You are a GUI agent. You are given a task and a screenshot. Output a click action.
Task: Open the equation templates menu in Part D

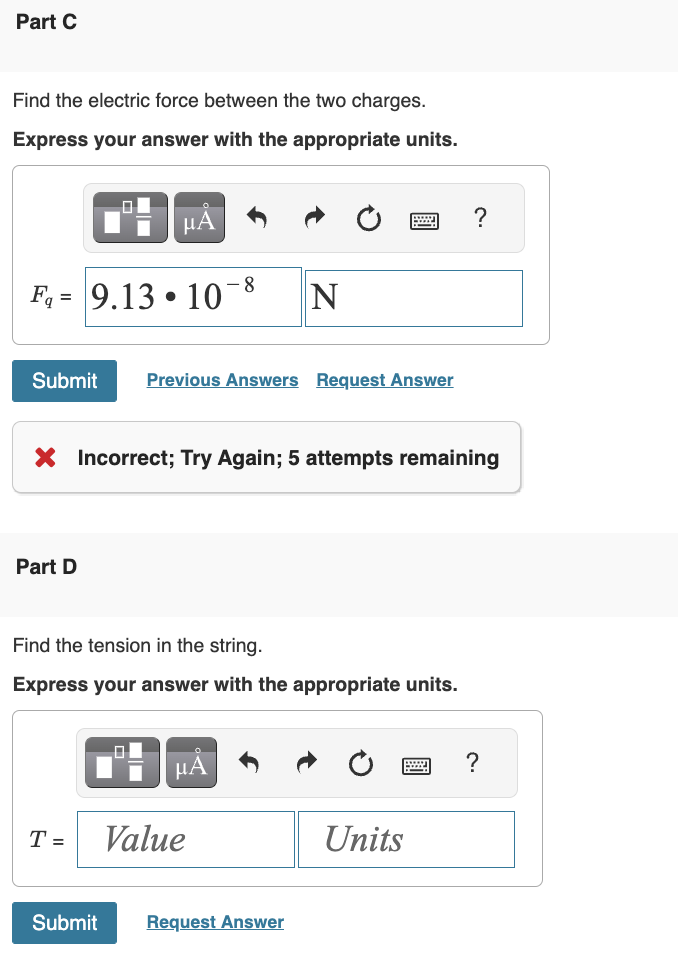click(120, 762)
